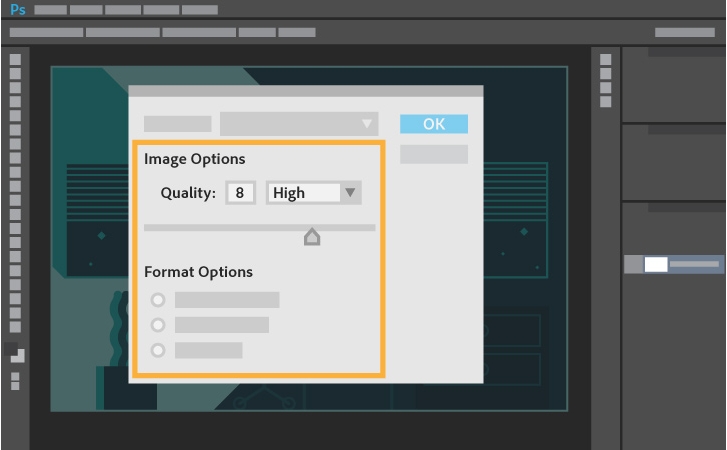Click the OK button

point(434,124)
